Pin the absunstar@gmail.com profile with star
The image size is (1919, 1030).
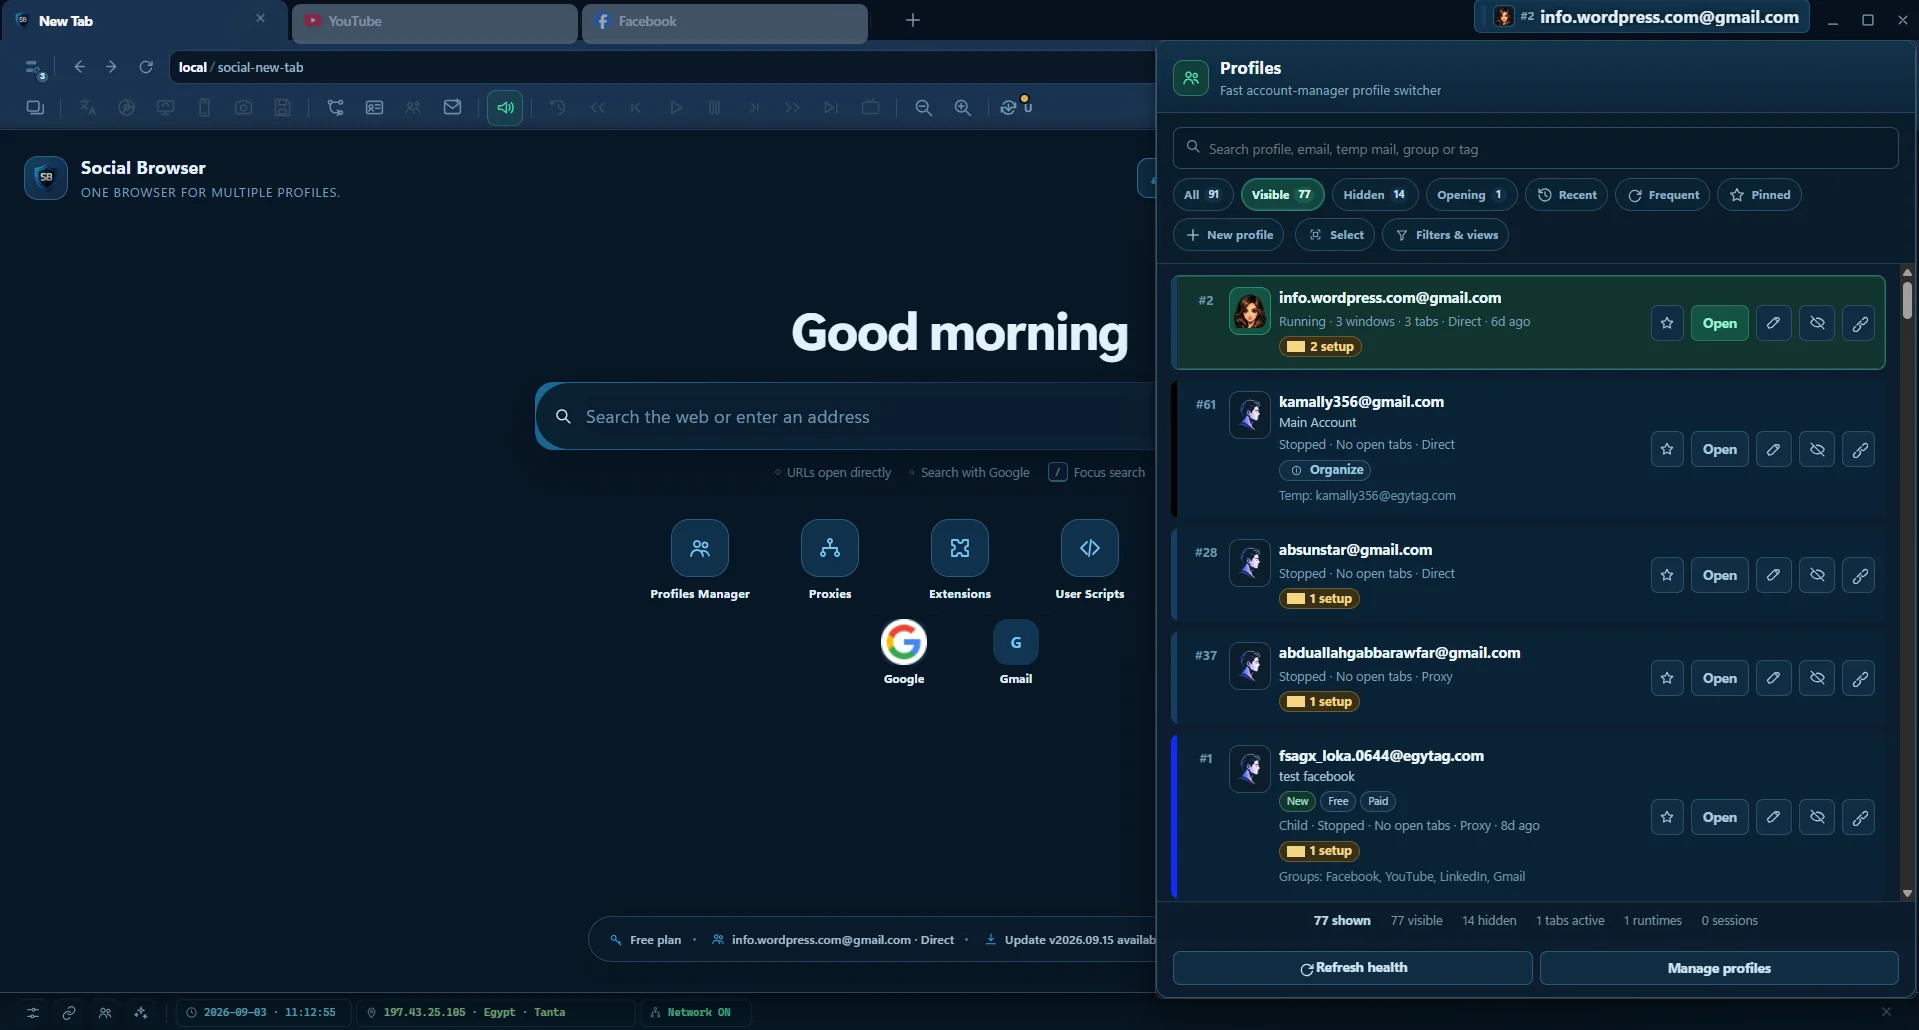pos(1667,575)
